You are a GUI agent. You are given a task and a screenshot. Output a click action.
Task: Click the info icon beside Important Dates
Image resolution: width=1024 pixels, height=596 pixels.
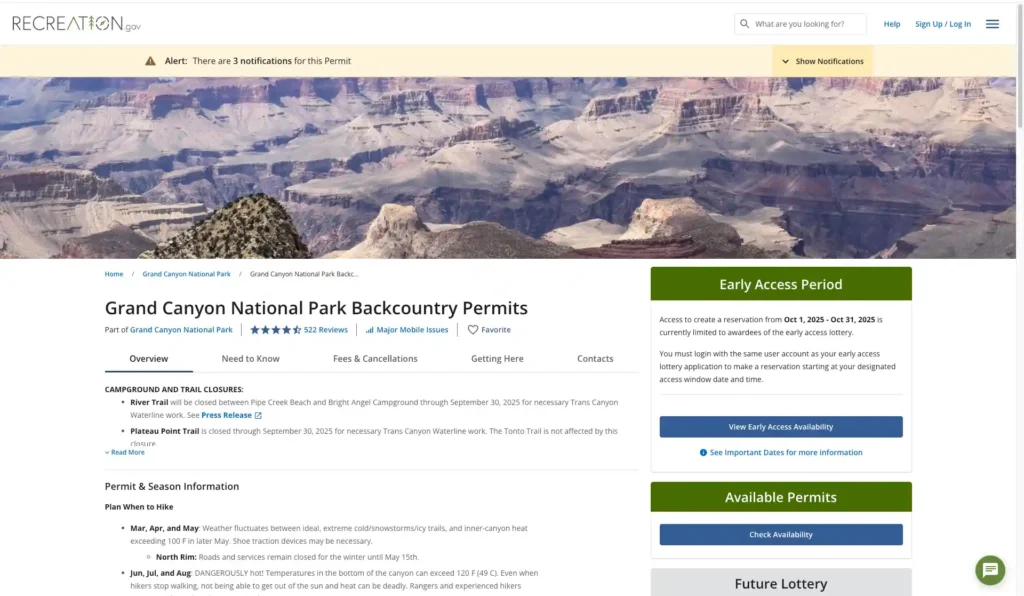pos(703,452)
